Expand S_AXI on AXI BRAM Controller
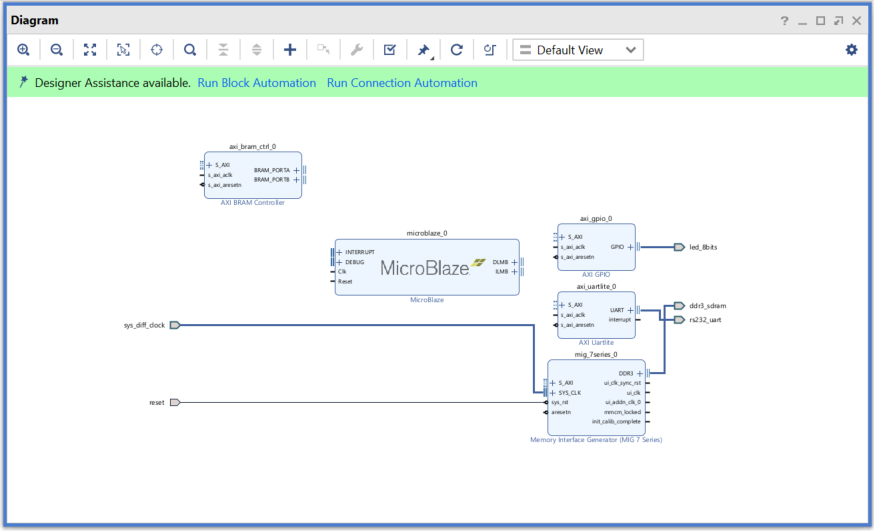Viewport: 874px width, 531px height. pos(209,165)
